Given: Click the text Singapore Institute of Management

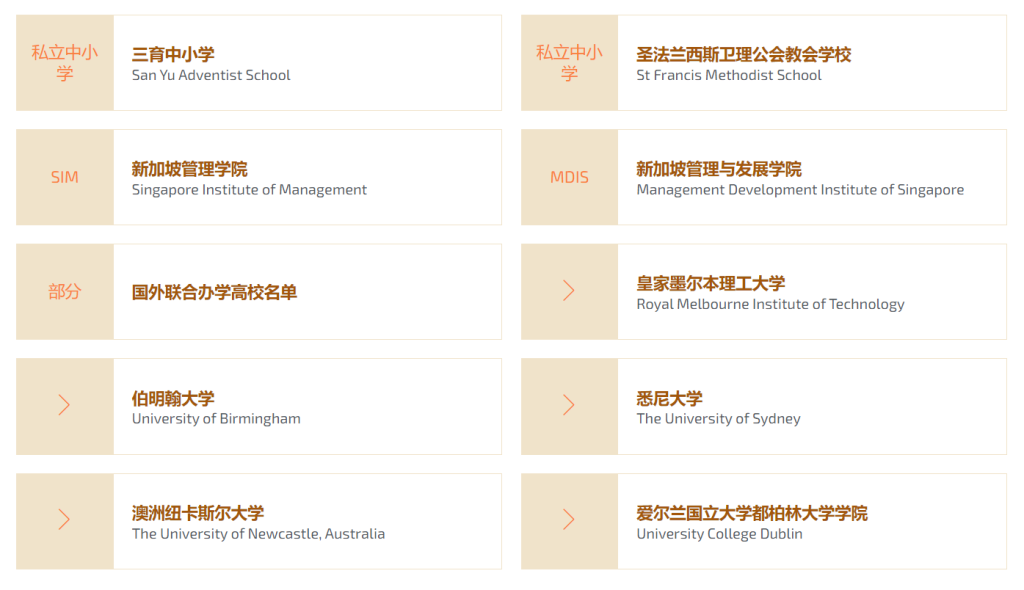Looking at the screenshot, I should tap(249, 190).
